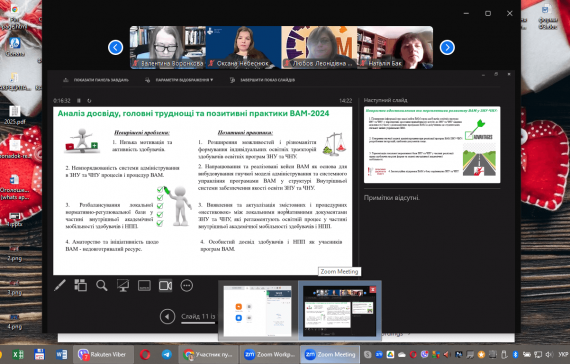Go to the previous slide arrow
The image size is (570, 364).
(167, 316)
